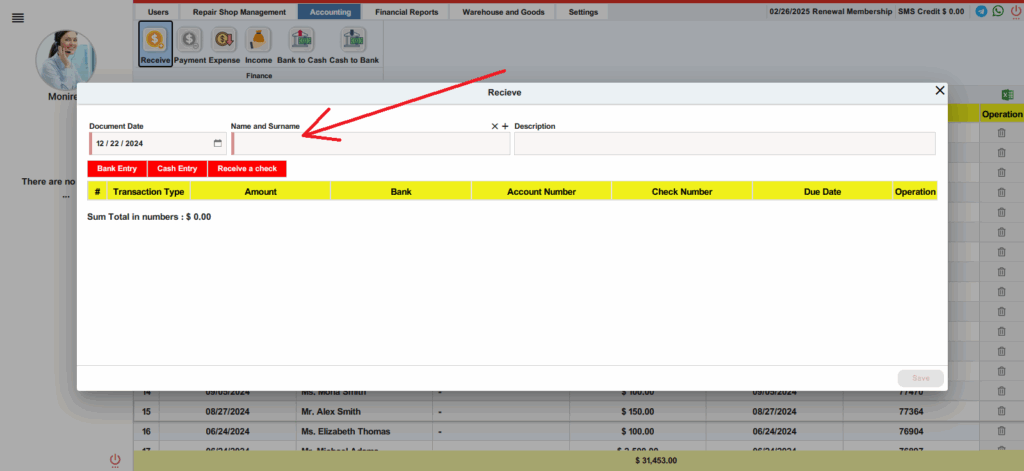Click document number 77364

tap(912, 412)
